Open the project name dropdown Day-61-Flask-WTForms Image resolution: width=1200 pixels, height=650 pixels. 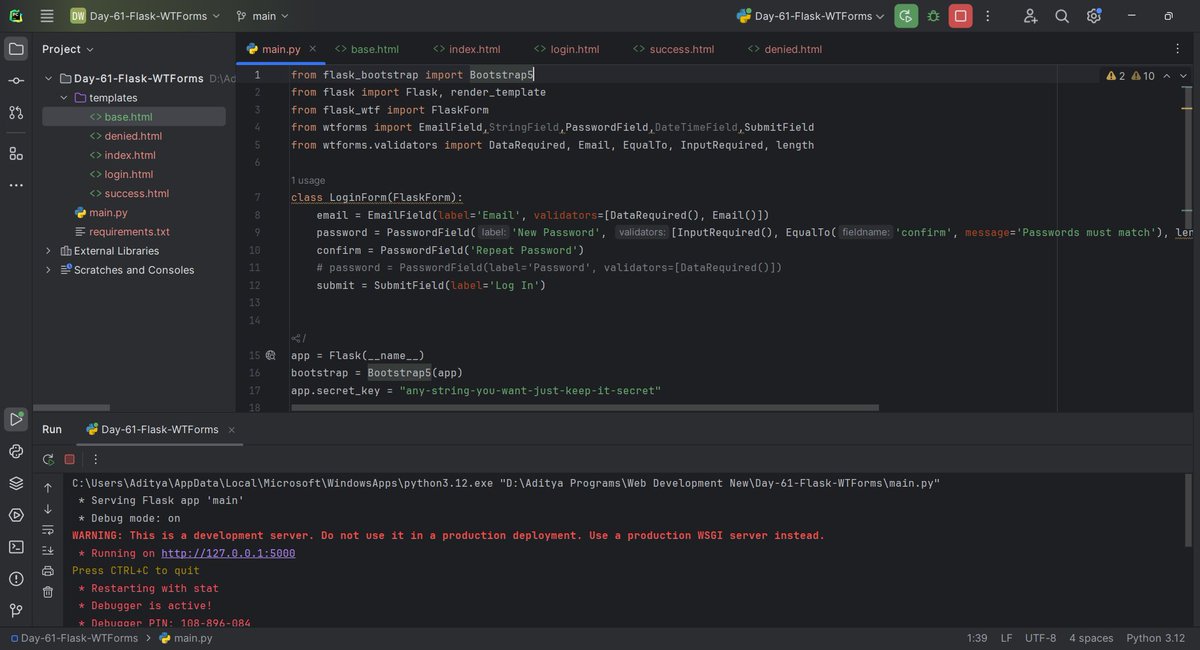[x=146, y=16]
